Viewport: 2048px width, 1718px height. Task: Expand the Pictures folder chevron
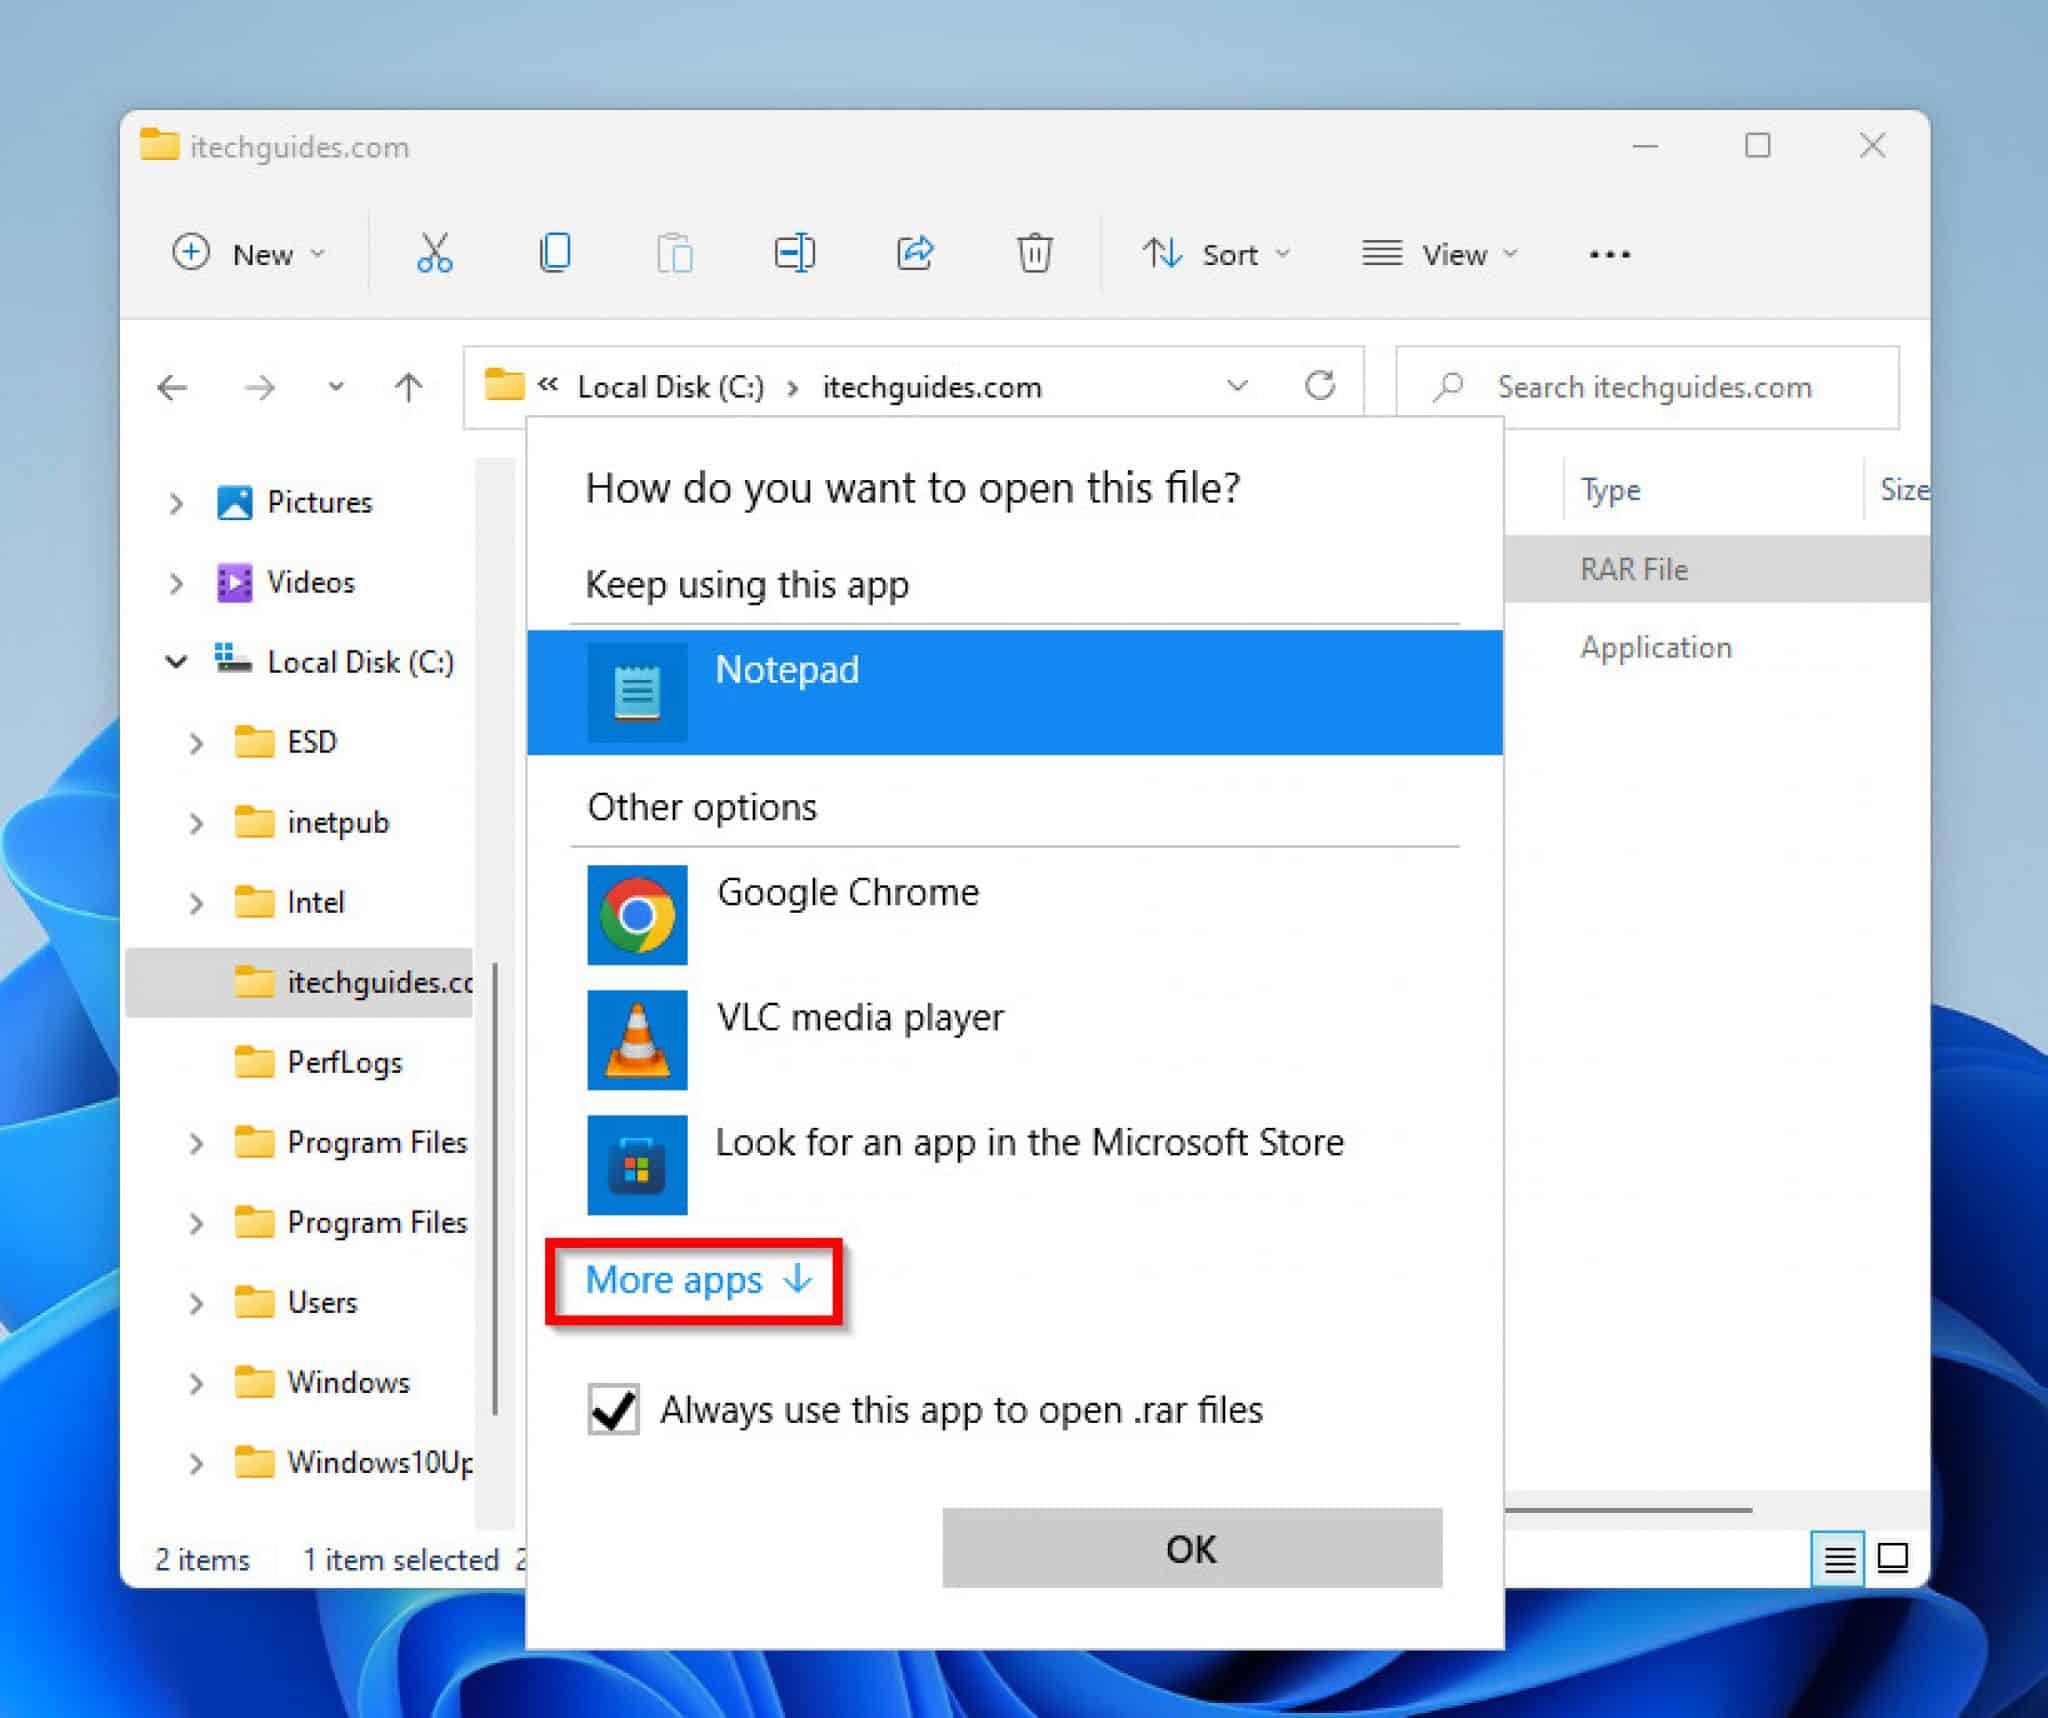point(176,502)
